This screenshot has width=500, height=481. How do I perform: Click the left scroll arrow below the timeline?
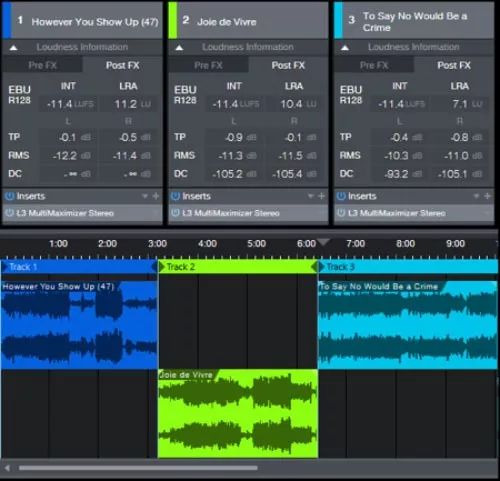pyautogui.click(x=7, y=468)
